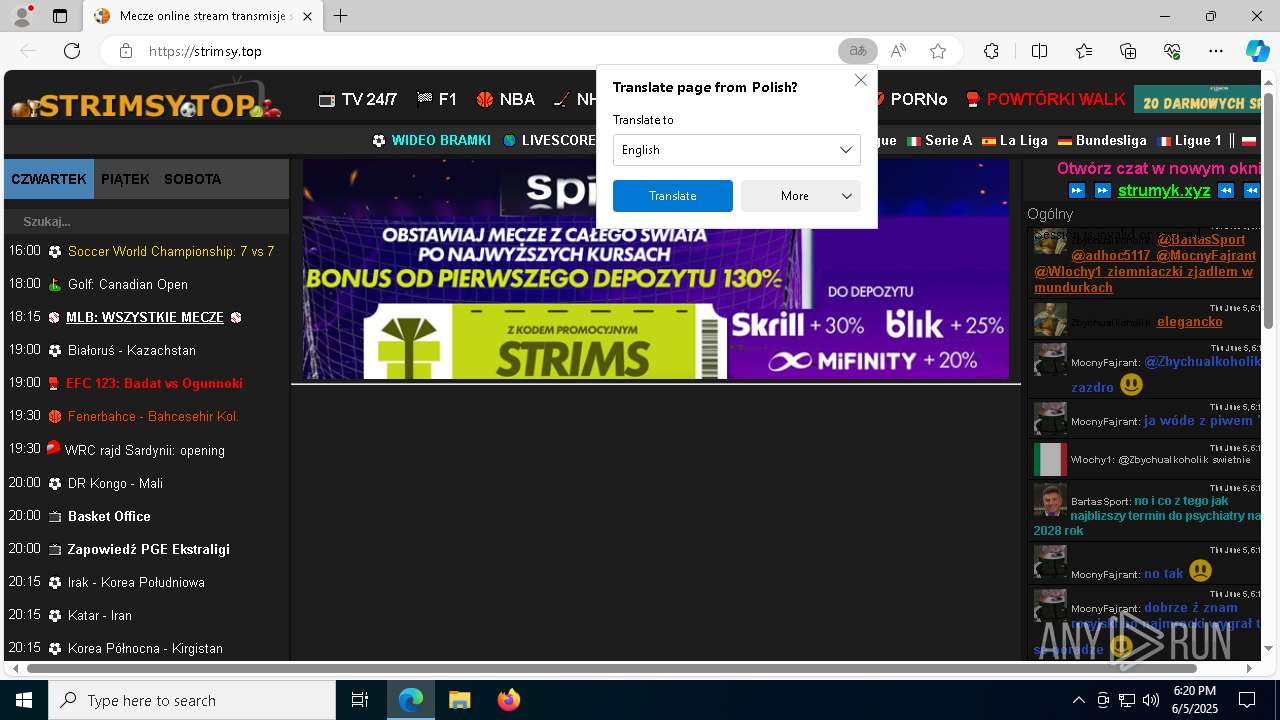Select the SOBOTA day tab

pos(192,179)
